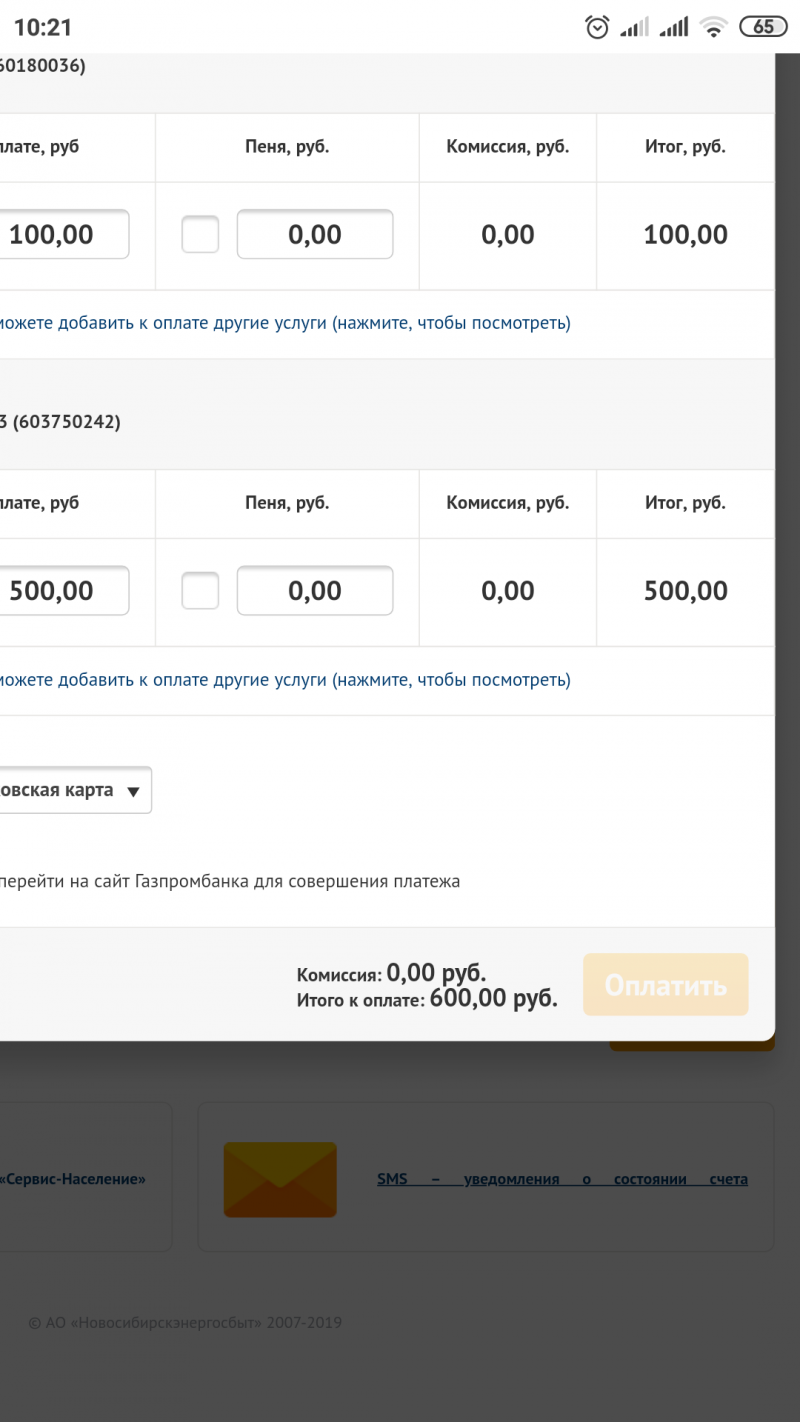Viewport: 800px width, 1422px height.
Task: Expand other services under the 500,00 payment
Action: (x=284, y=680)
